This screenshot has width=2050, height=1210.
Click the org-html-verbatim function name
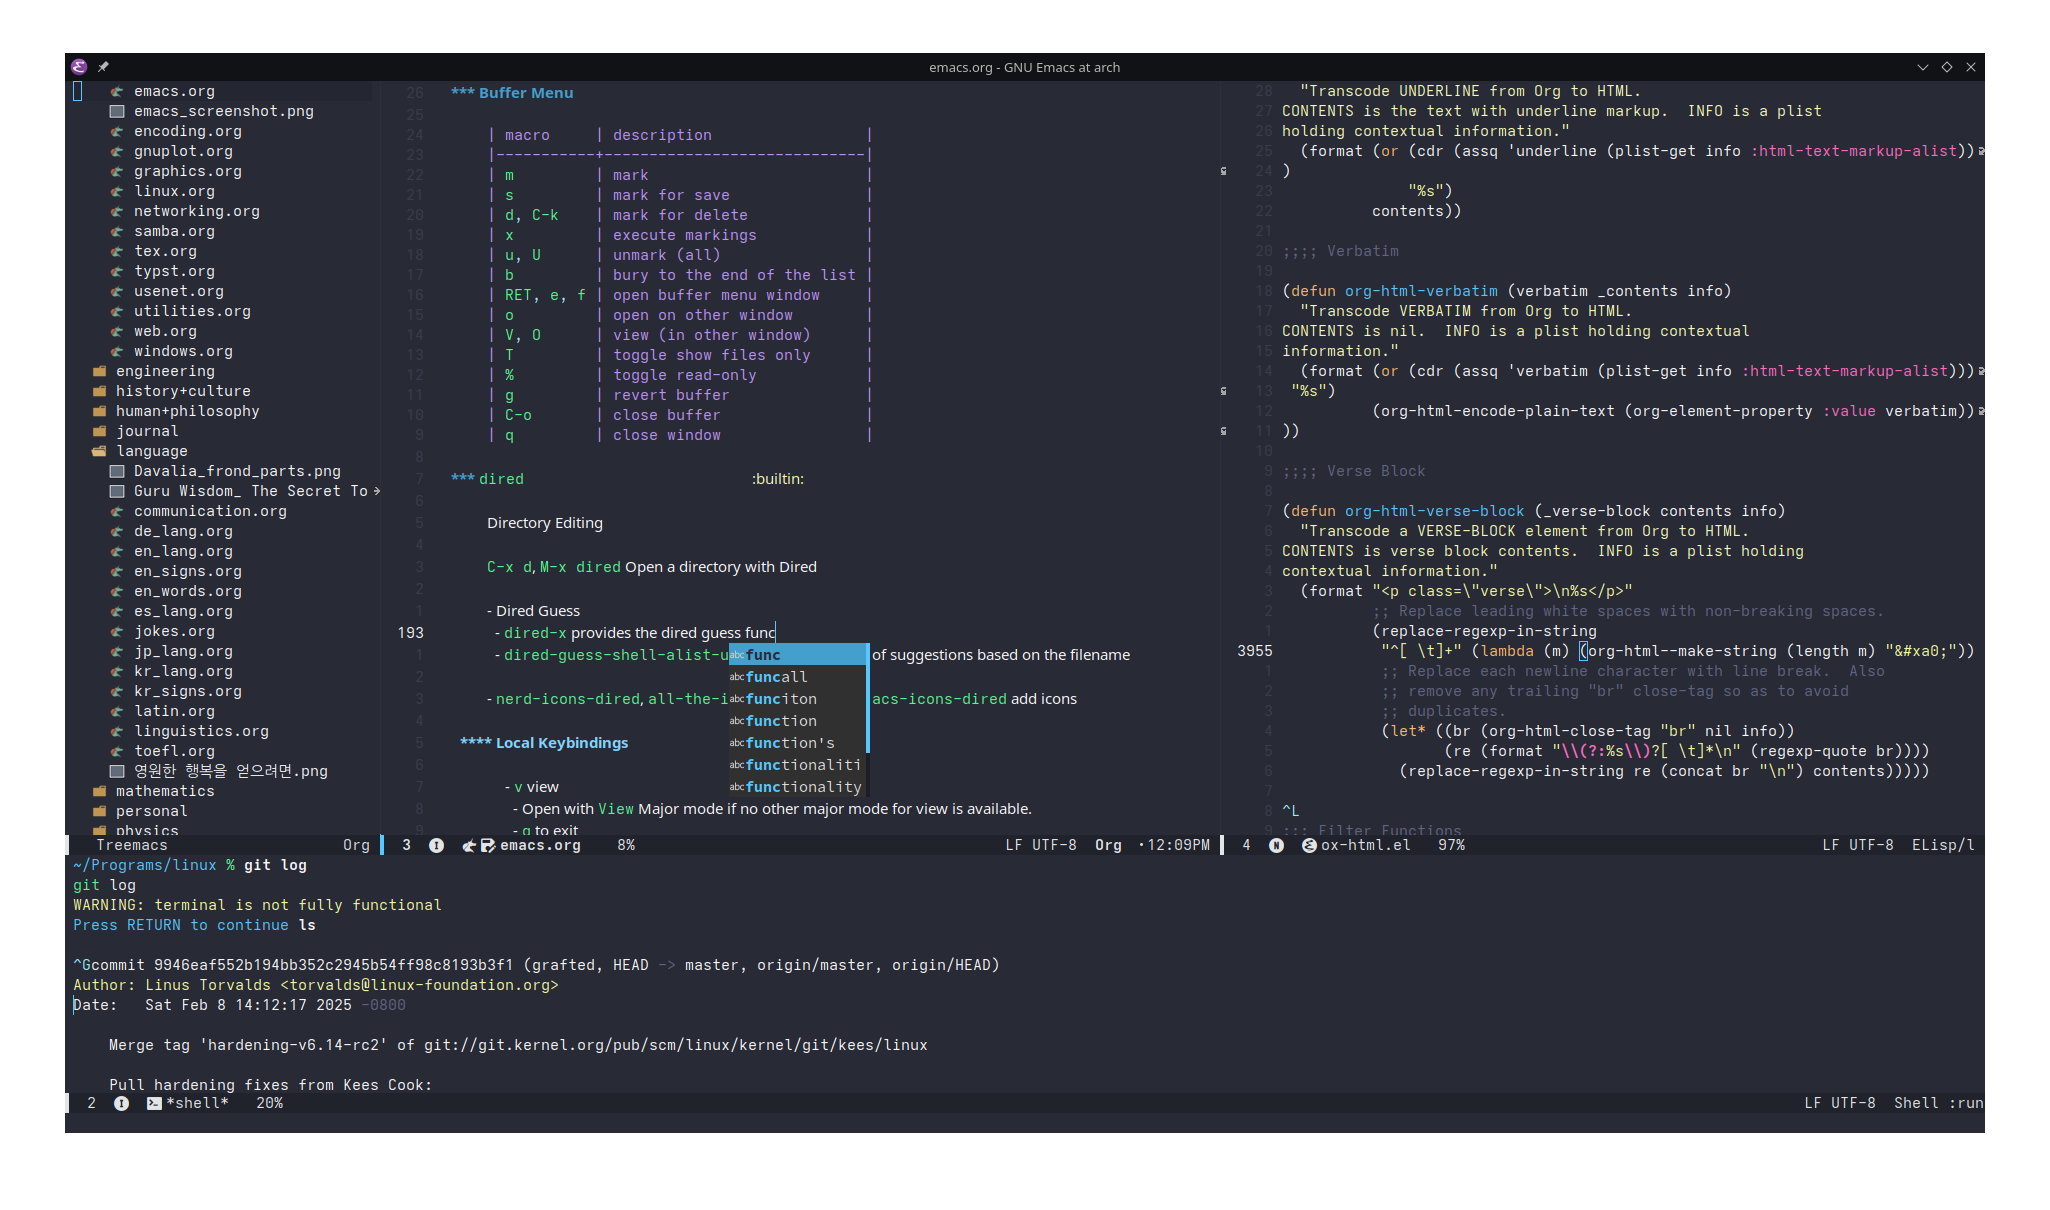(x=1421, y=291)
